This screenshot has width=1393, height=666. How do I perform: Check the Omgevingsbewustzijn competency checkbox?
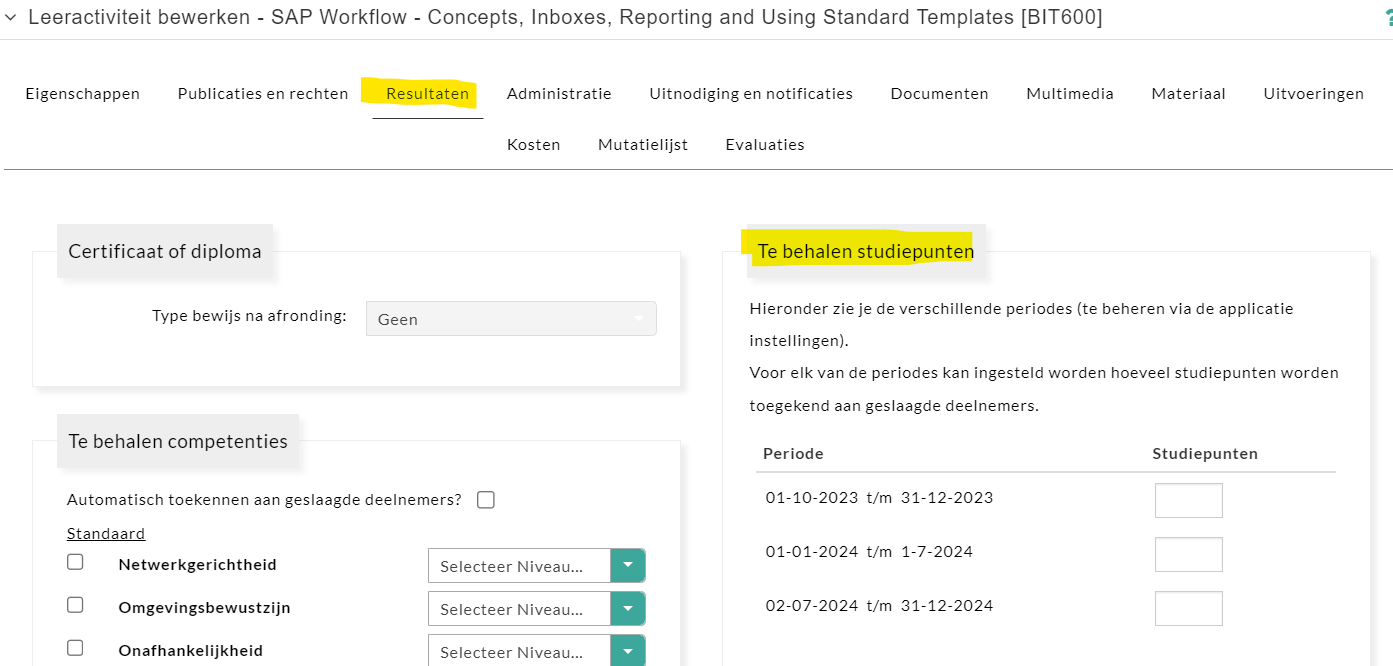tap(75, 605)
